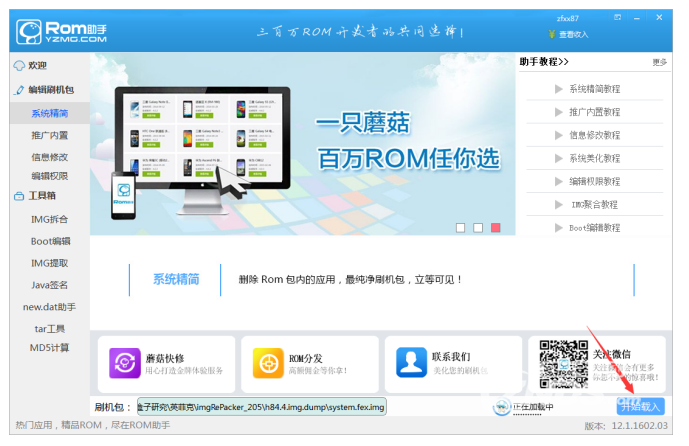Screen dimensions: 689x446
Task: Open the 系统精简教程 tutorial
Action: (x=595, y=89)
